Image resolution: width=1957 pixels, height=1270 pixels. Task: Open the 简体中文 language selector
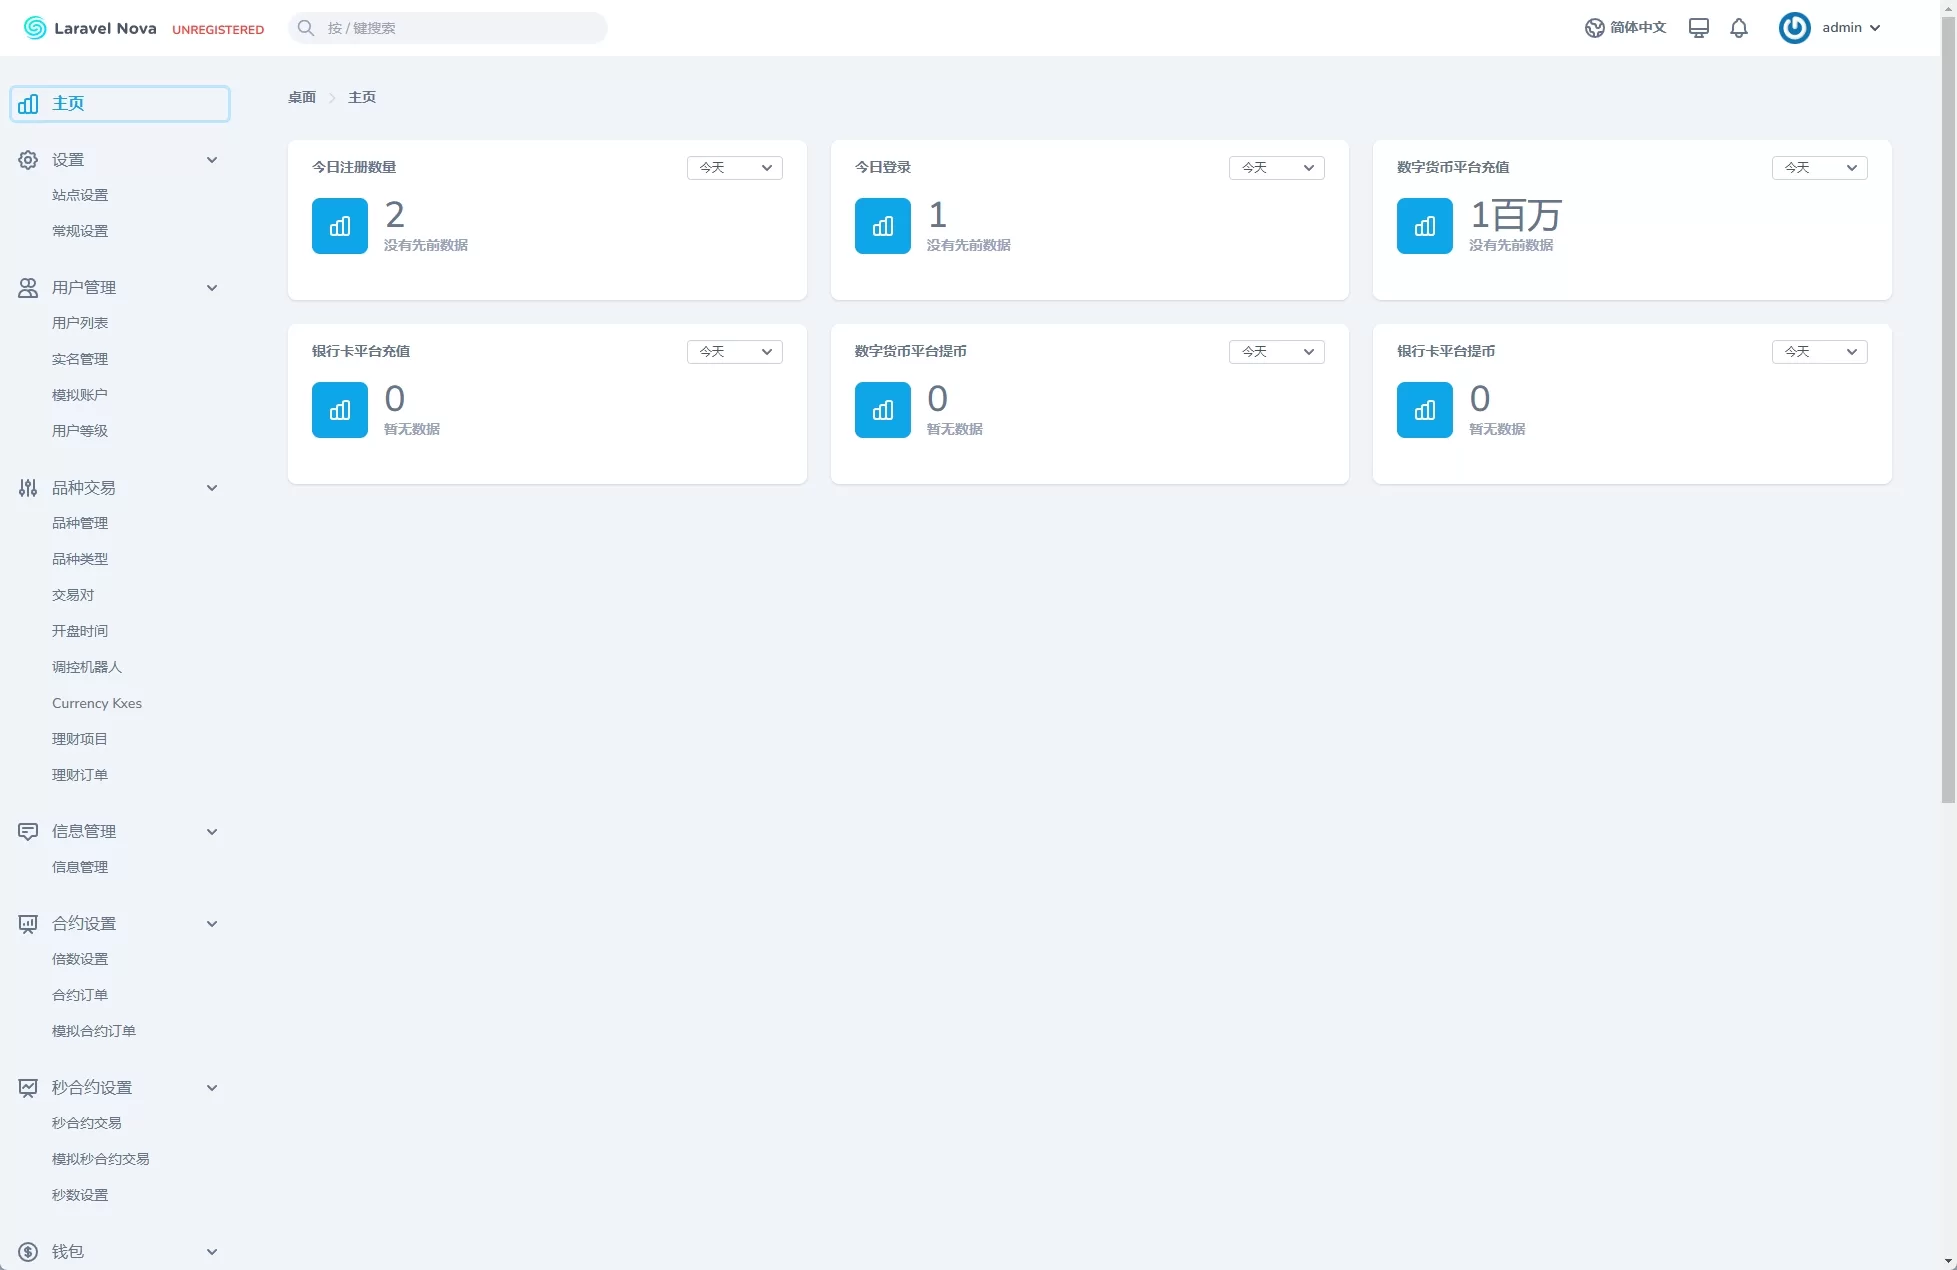pyautogui.click(x=1626, y=28)
